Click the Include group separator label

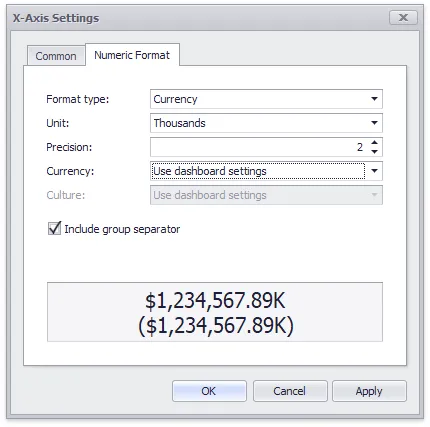(122, 229)
